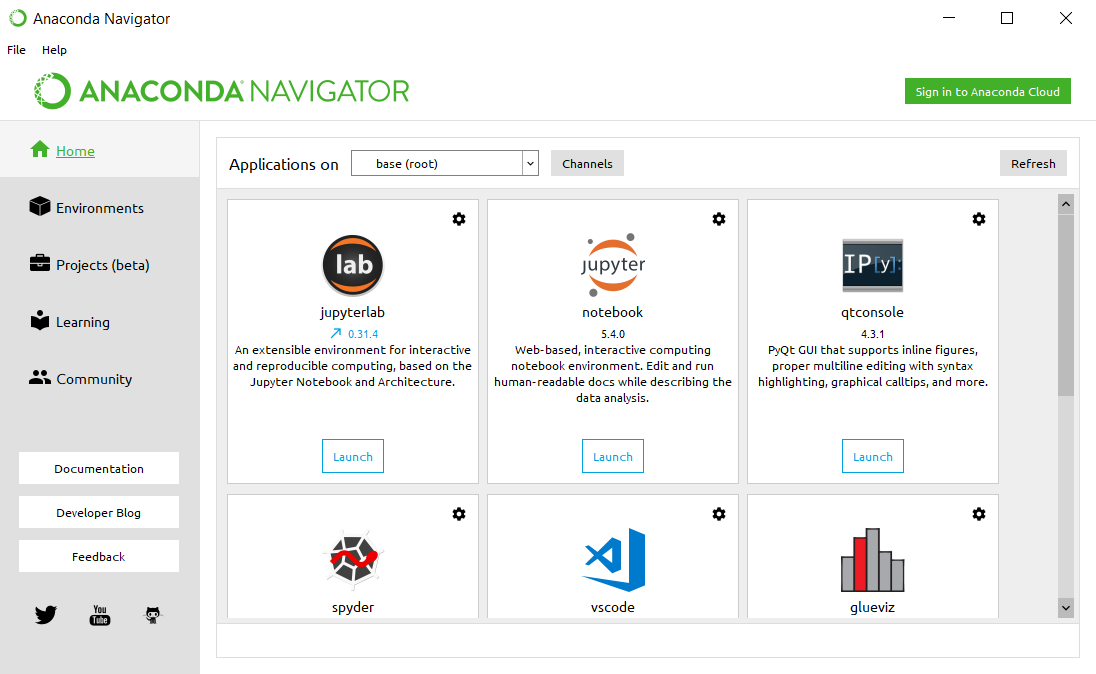The image size is (1096, 674).
Task: Click notebook version 5.4.0 text
Action: coord(612,334)
